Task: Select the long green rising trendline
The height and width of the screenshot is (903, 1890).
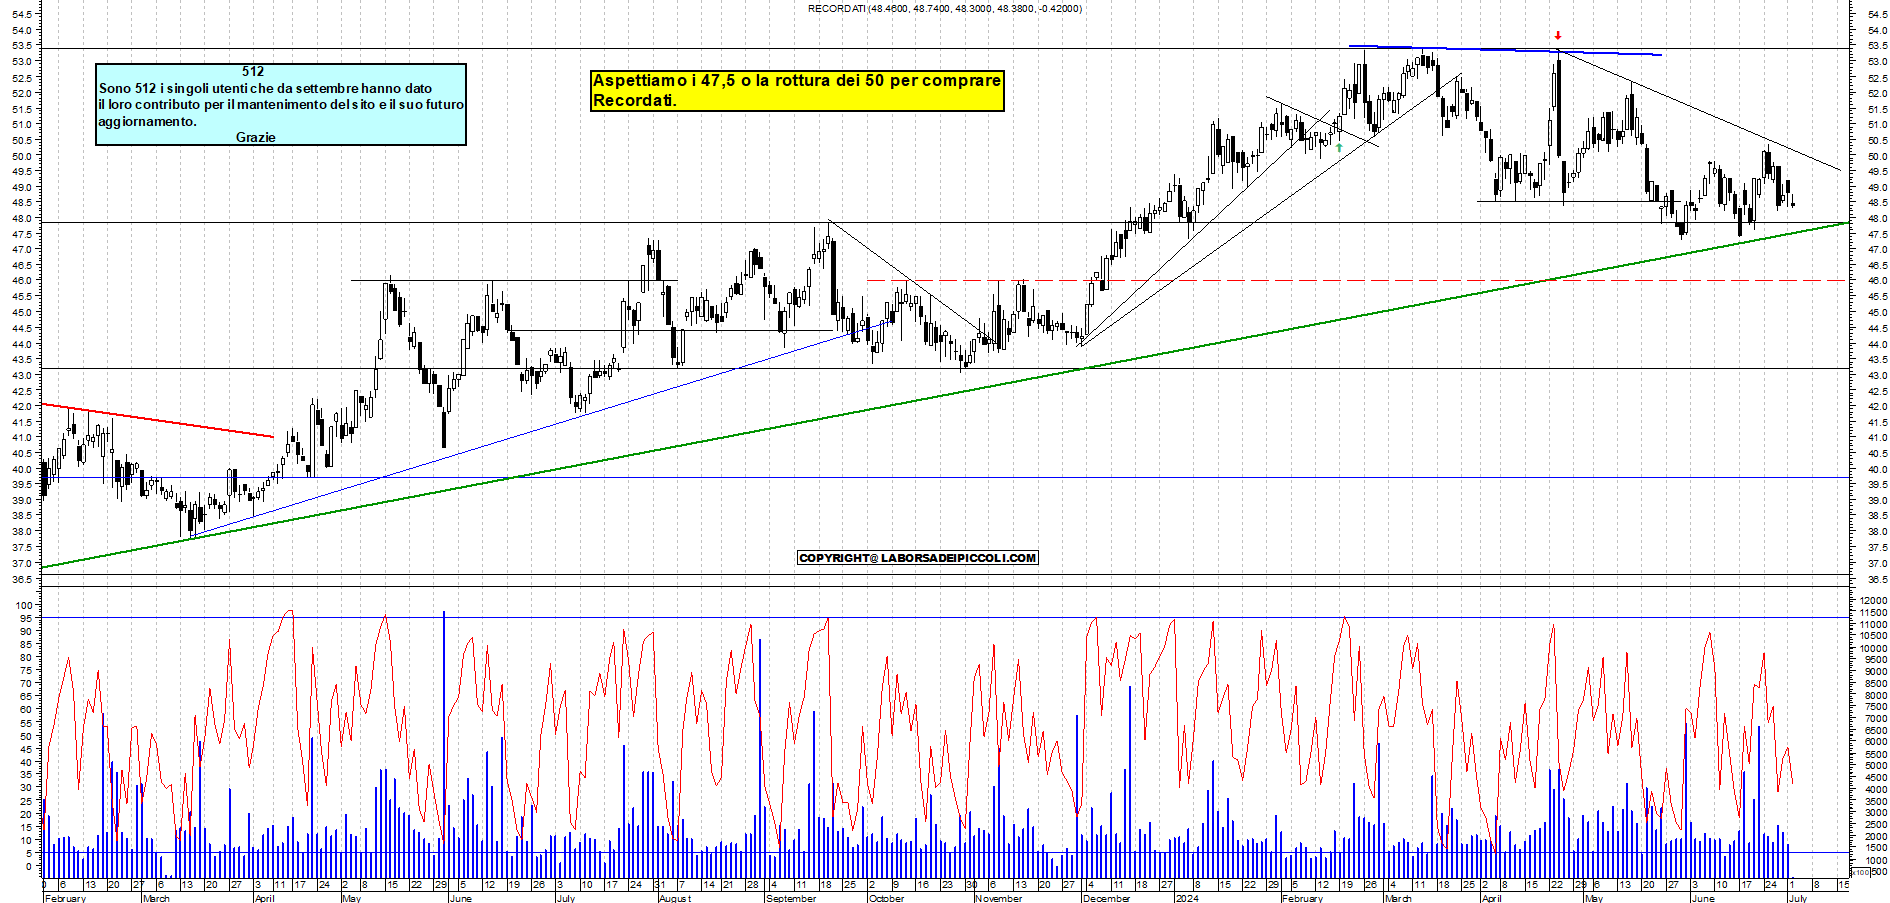Action: (x=944, y=395)
